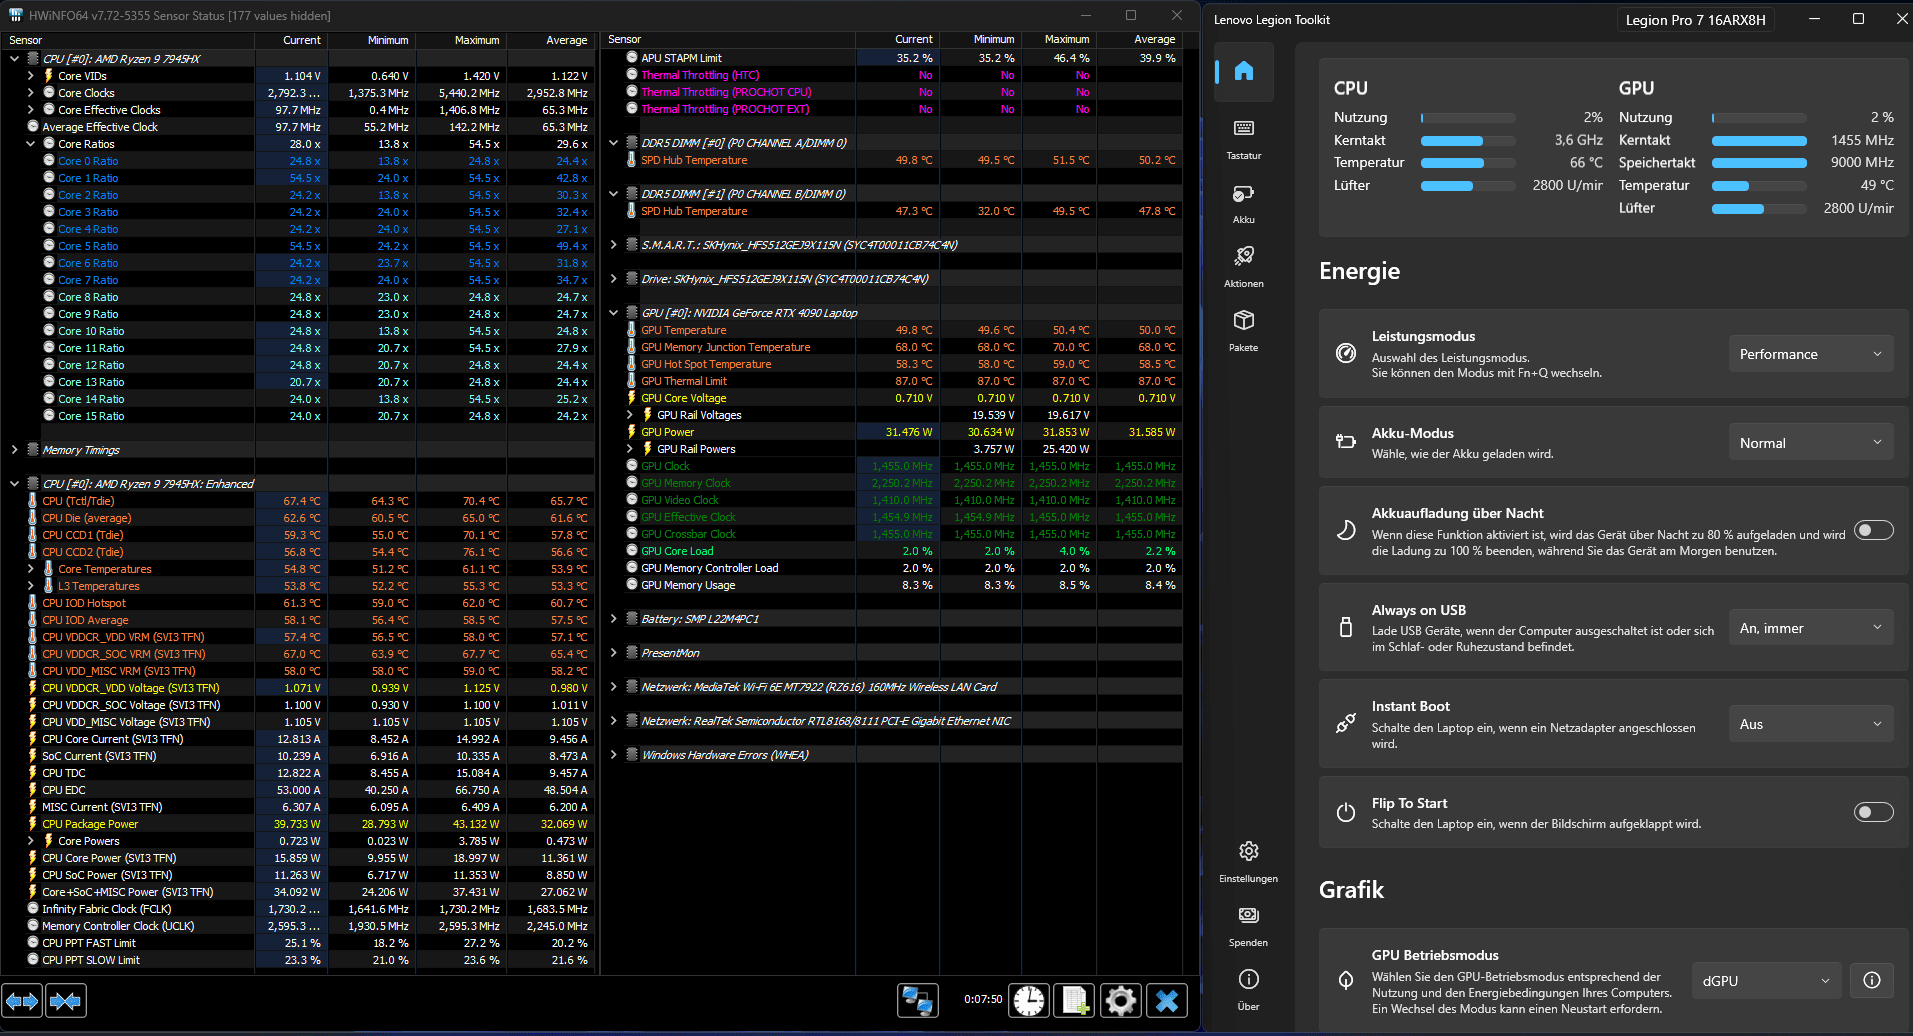Expand the S.M.A.R.T. SKHynix group
Viewport: 1913px width, 1036px height.
click(x=613, y=245)
